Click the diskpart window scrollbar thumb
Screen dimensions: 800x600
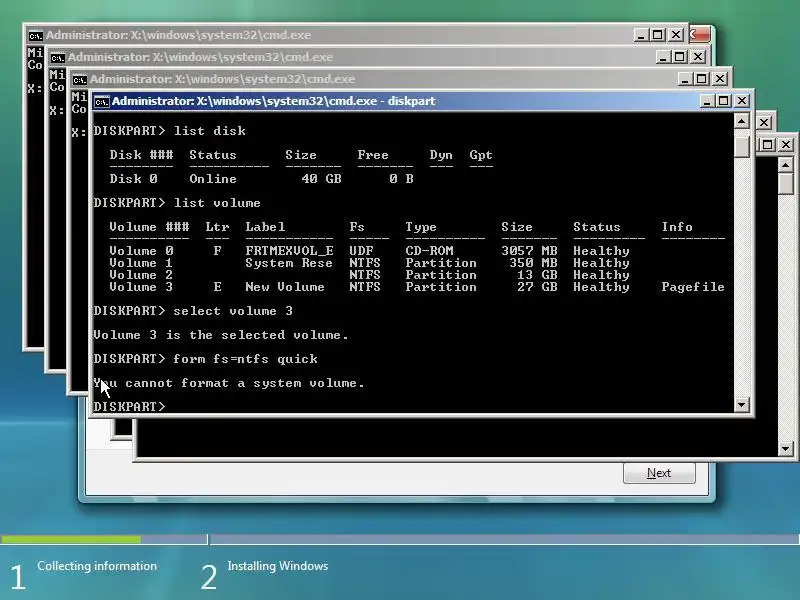pyautogui.click(x=741, y=146)
